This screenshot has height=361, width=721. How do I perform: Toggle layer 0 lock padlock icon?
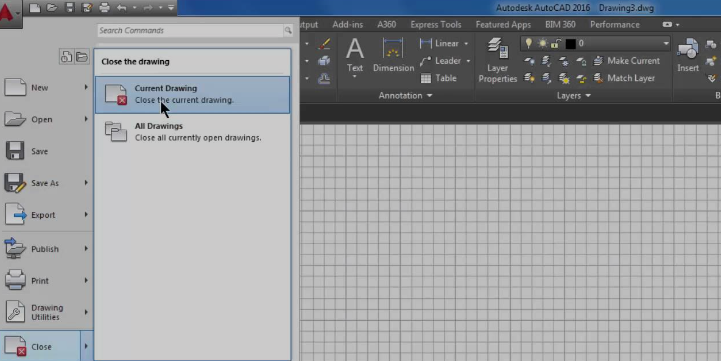[556, 43]
